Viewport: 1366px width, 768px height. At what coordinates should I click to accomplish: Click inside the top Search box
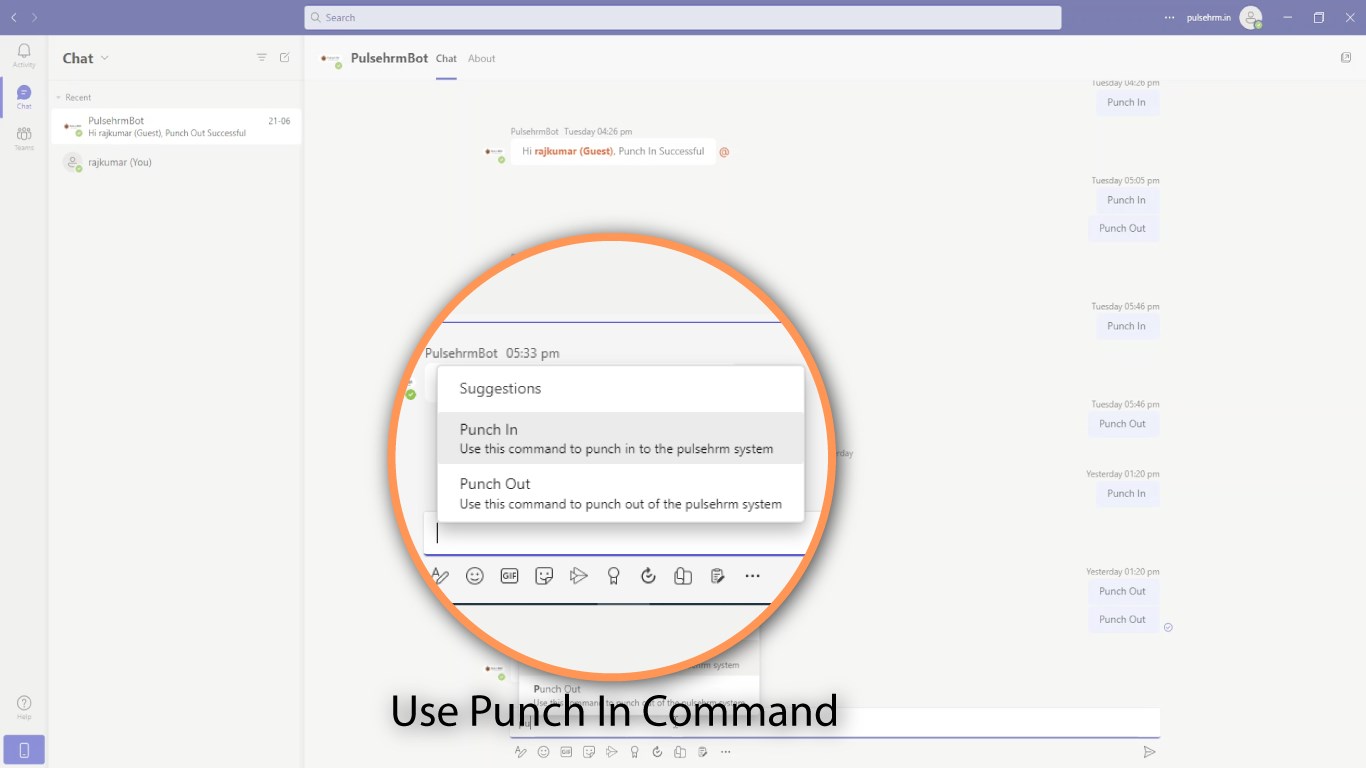[683, 17]
